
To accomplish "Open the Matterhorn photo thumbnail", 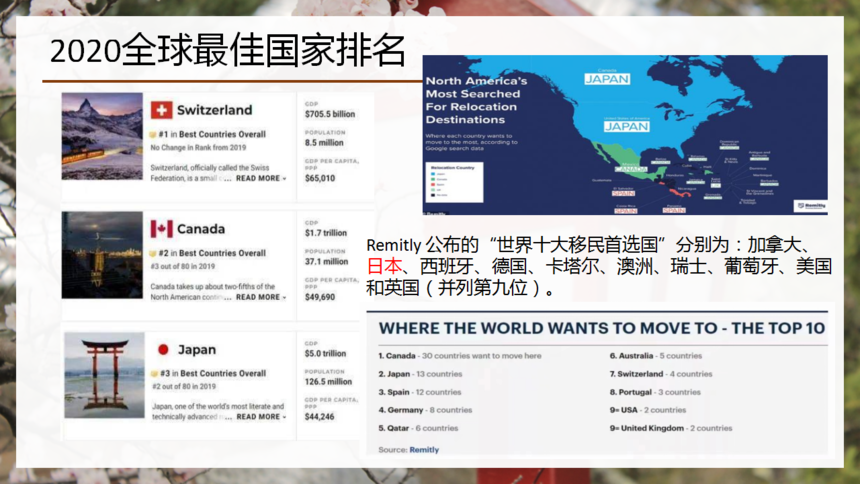I will (x=102, y=136).
